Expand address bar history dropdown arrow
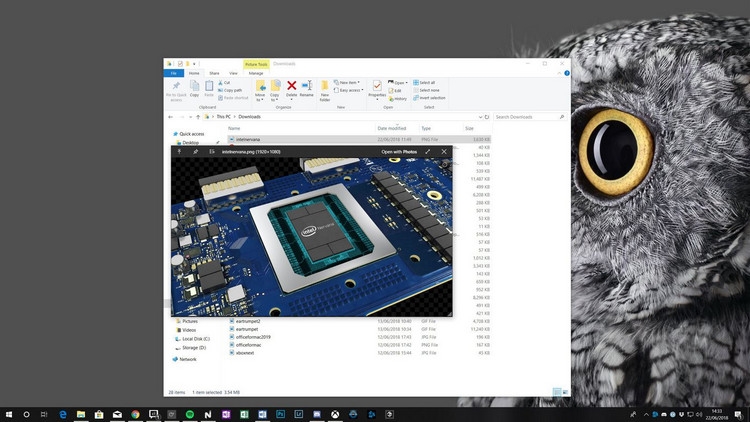The image size is (750, 422). click(480, 117)
